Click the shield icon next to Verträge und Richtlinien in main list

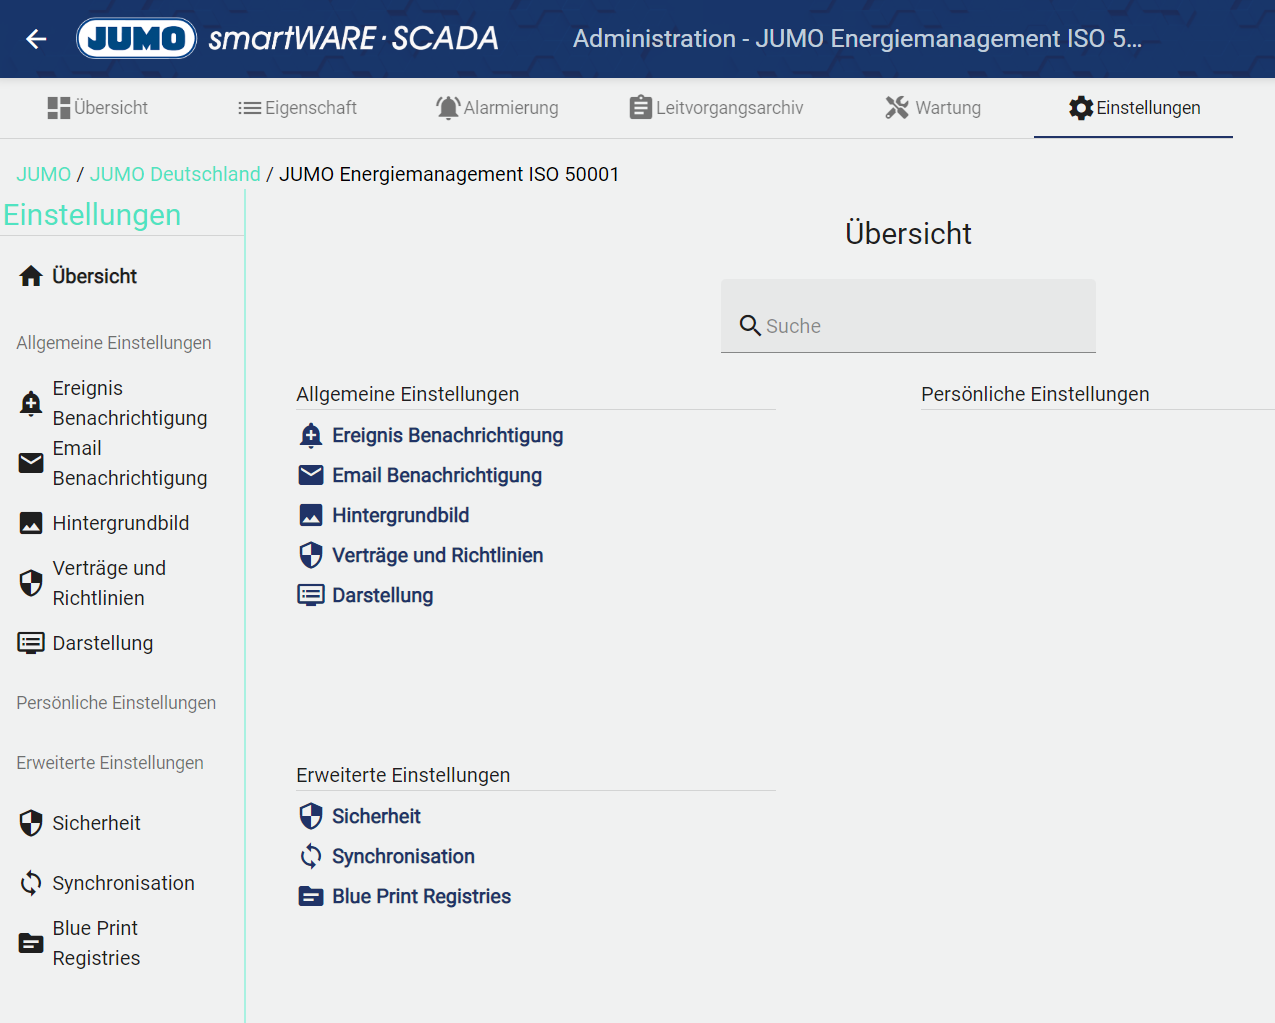[x=311, y=556]
